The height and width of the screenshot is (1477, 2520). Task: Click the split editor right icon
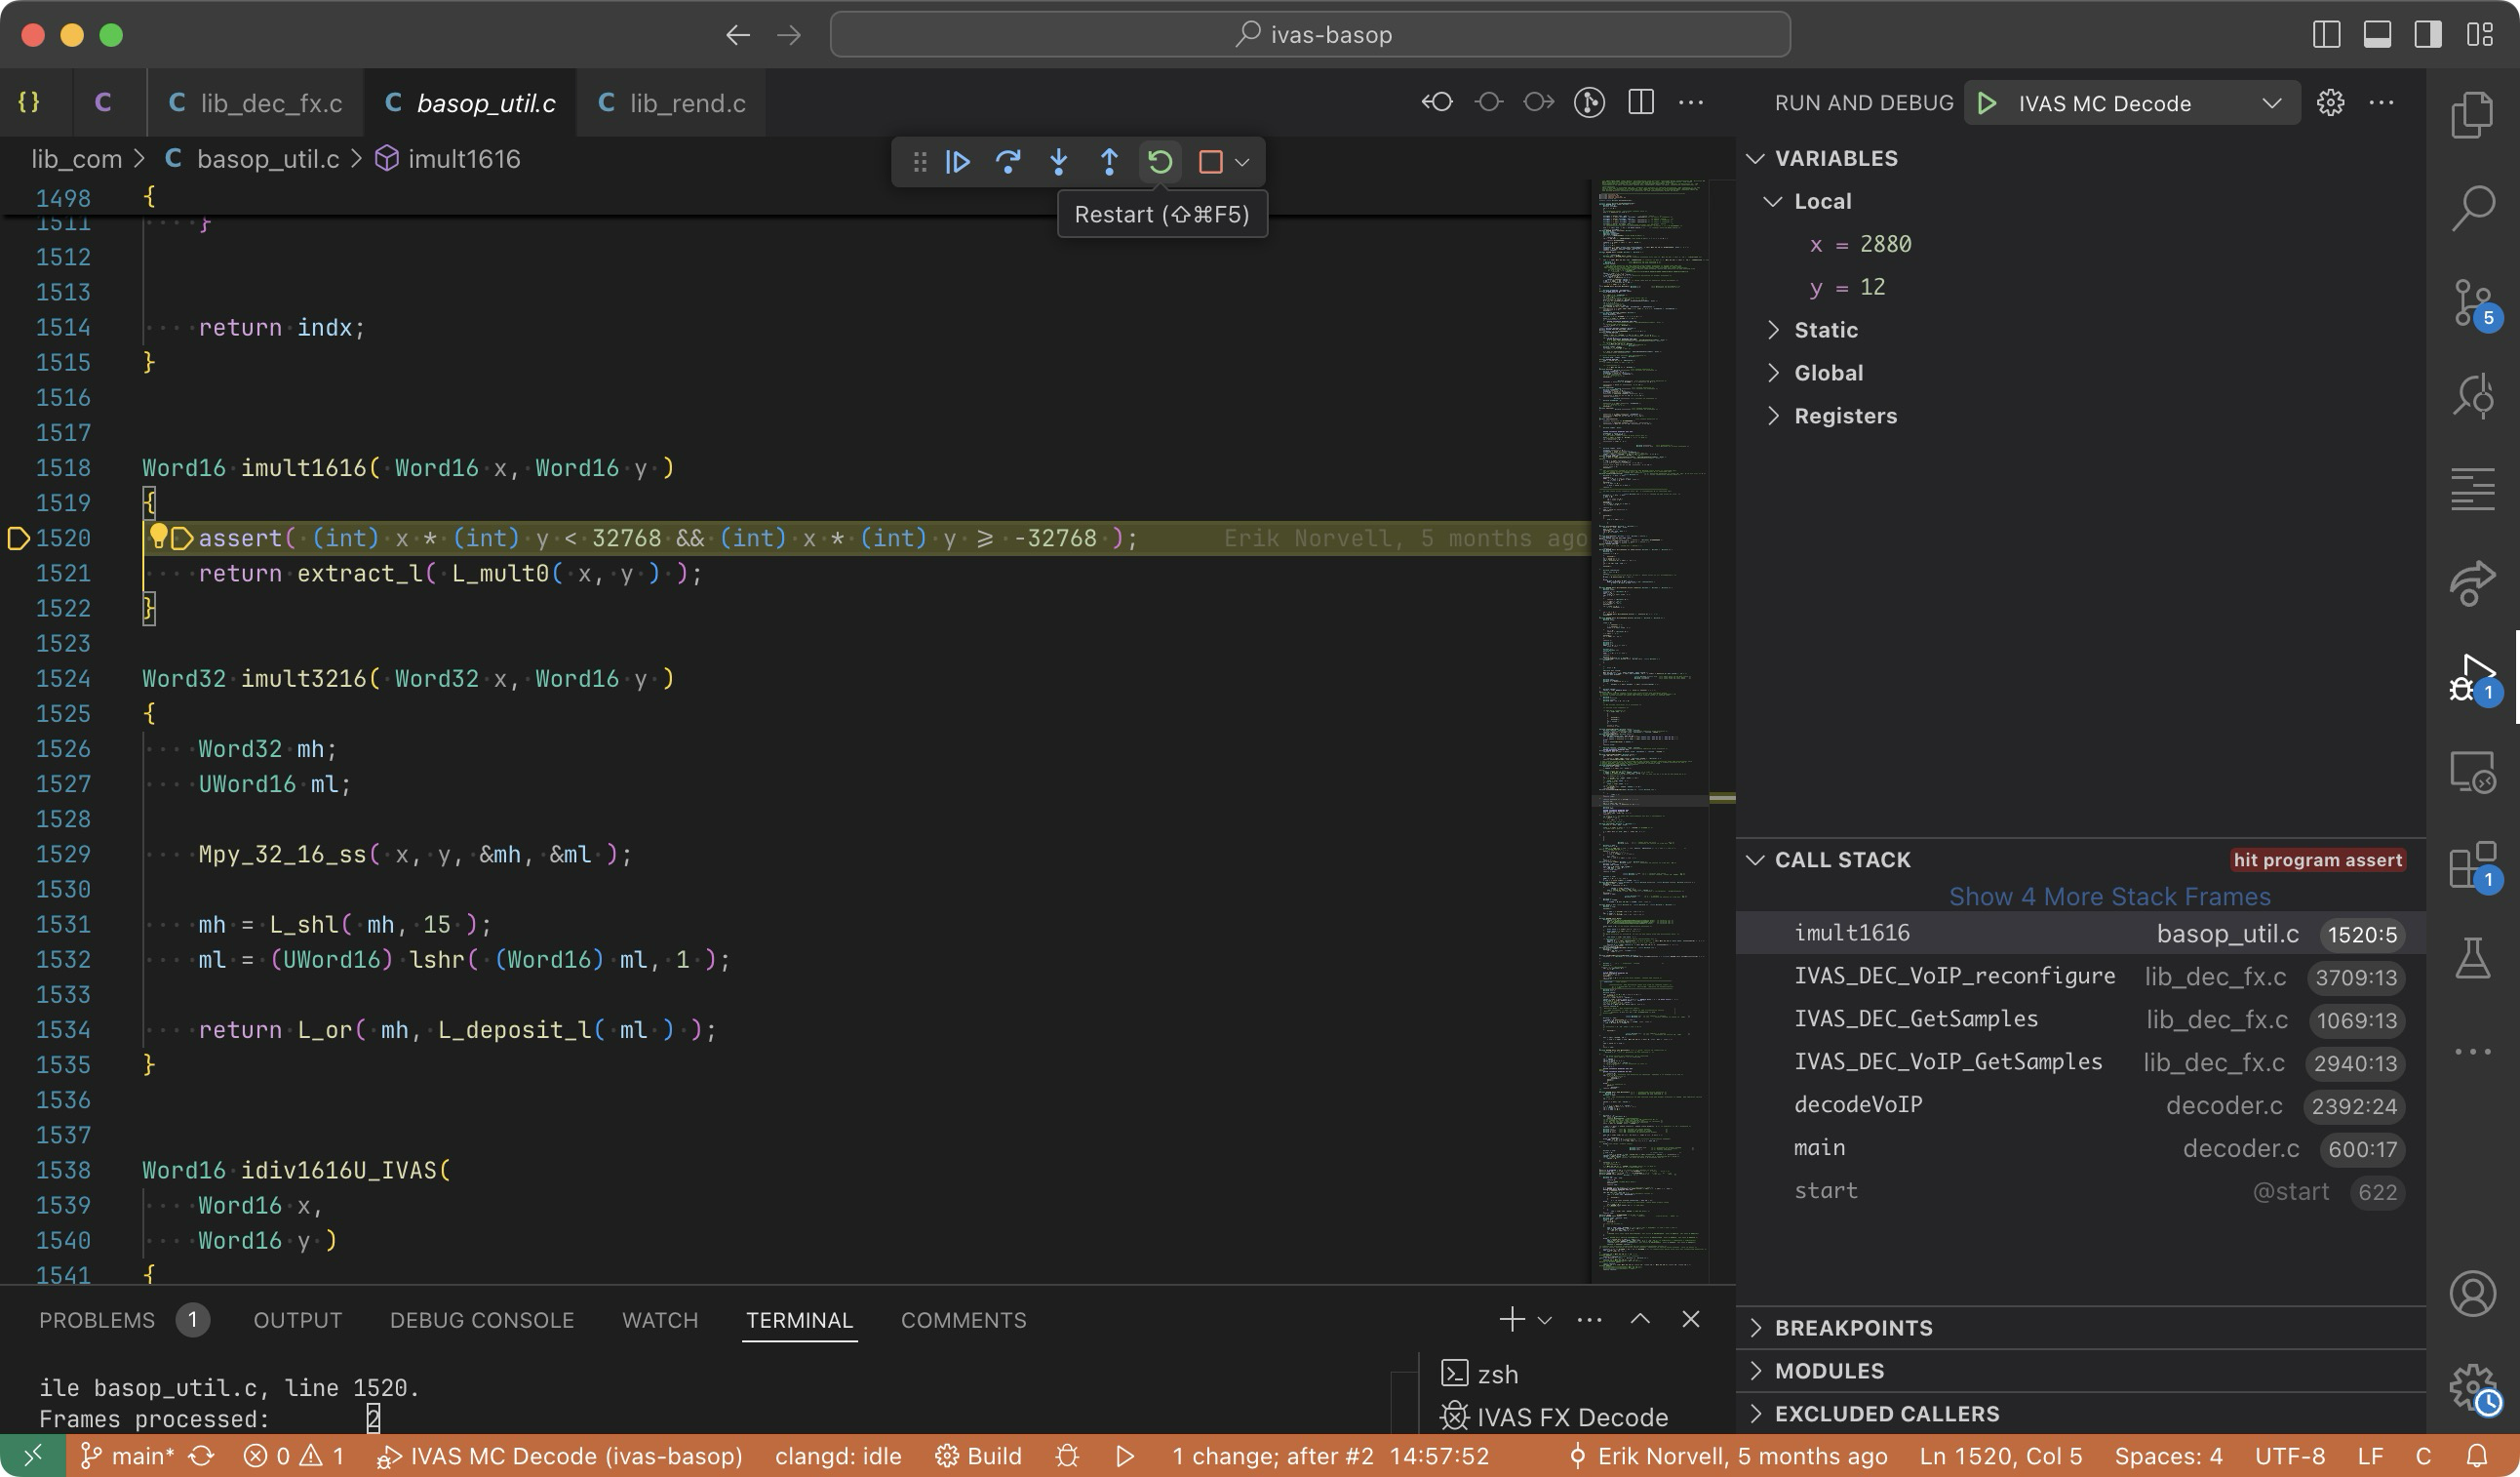(1640, 103)
